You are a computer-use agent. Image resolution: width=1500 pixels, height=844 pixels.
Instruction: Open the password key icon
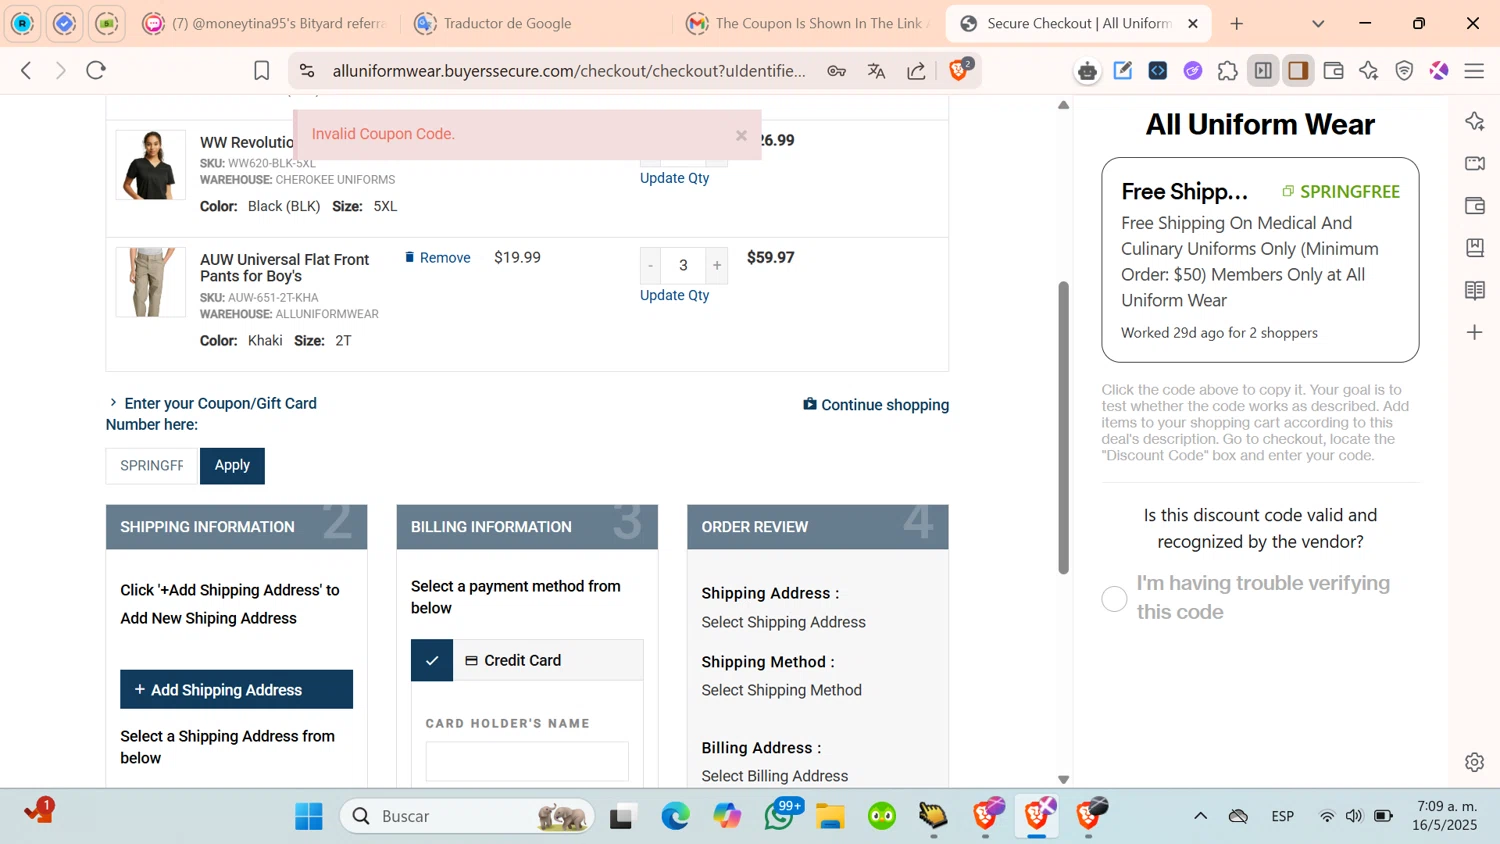point(837,70)
